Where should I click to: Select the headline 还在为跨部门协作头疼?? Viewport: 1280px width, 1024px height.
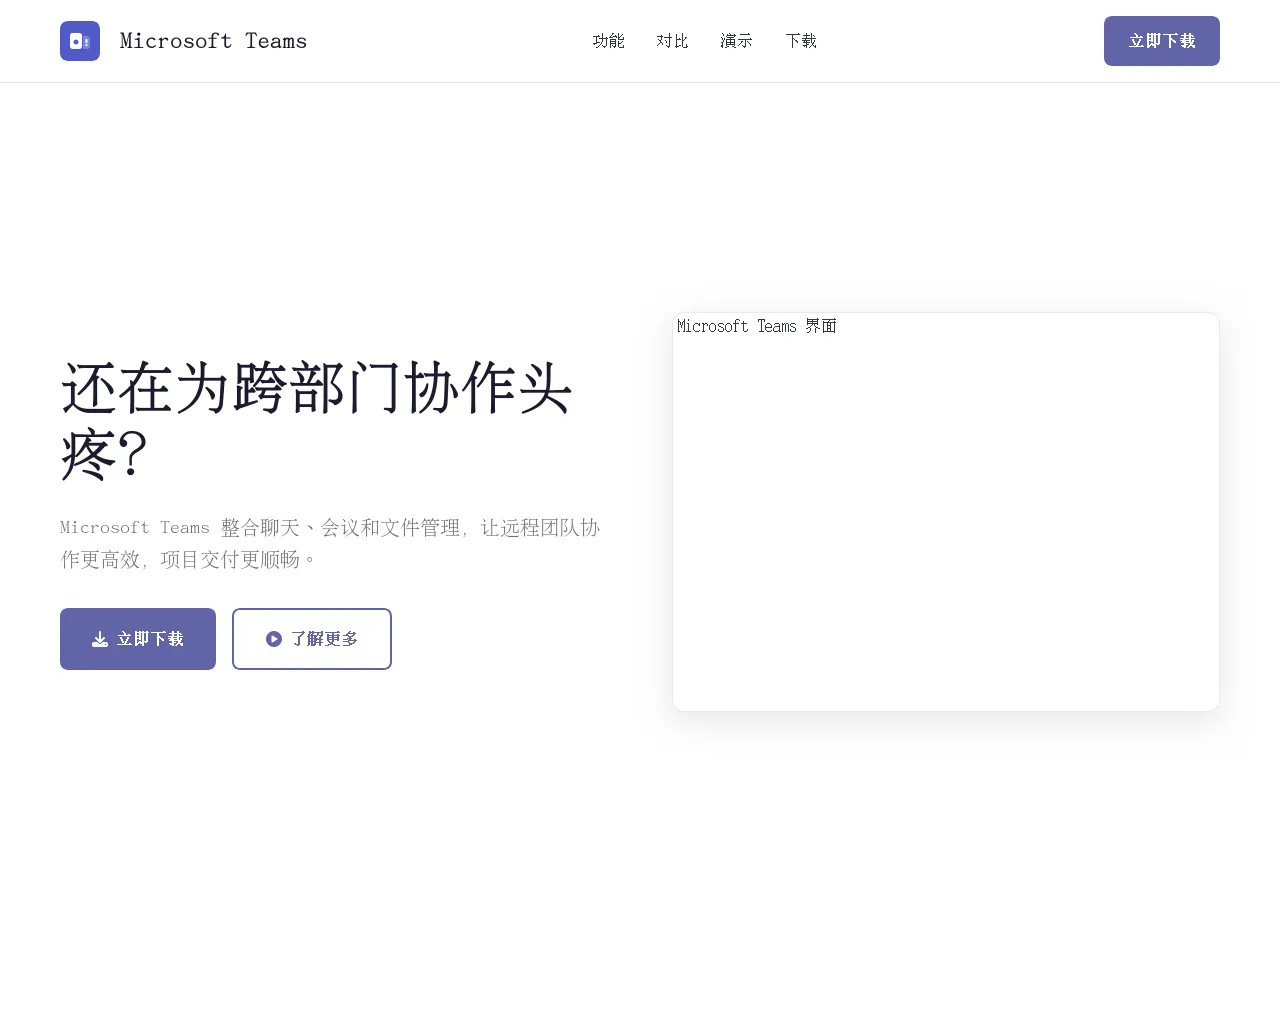tap(317, 421)
